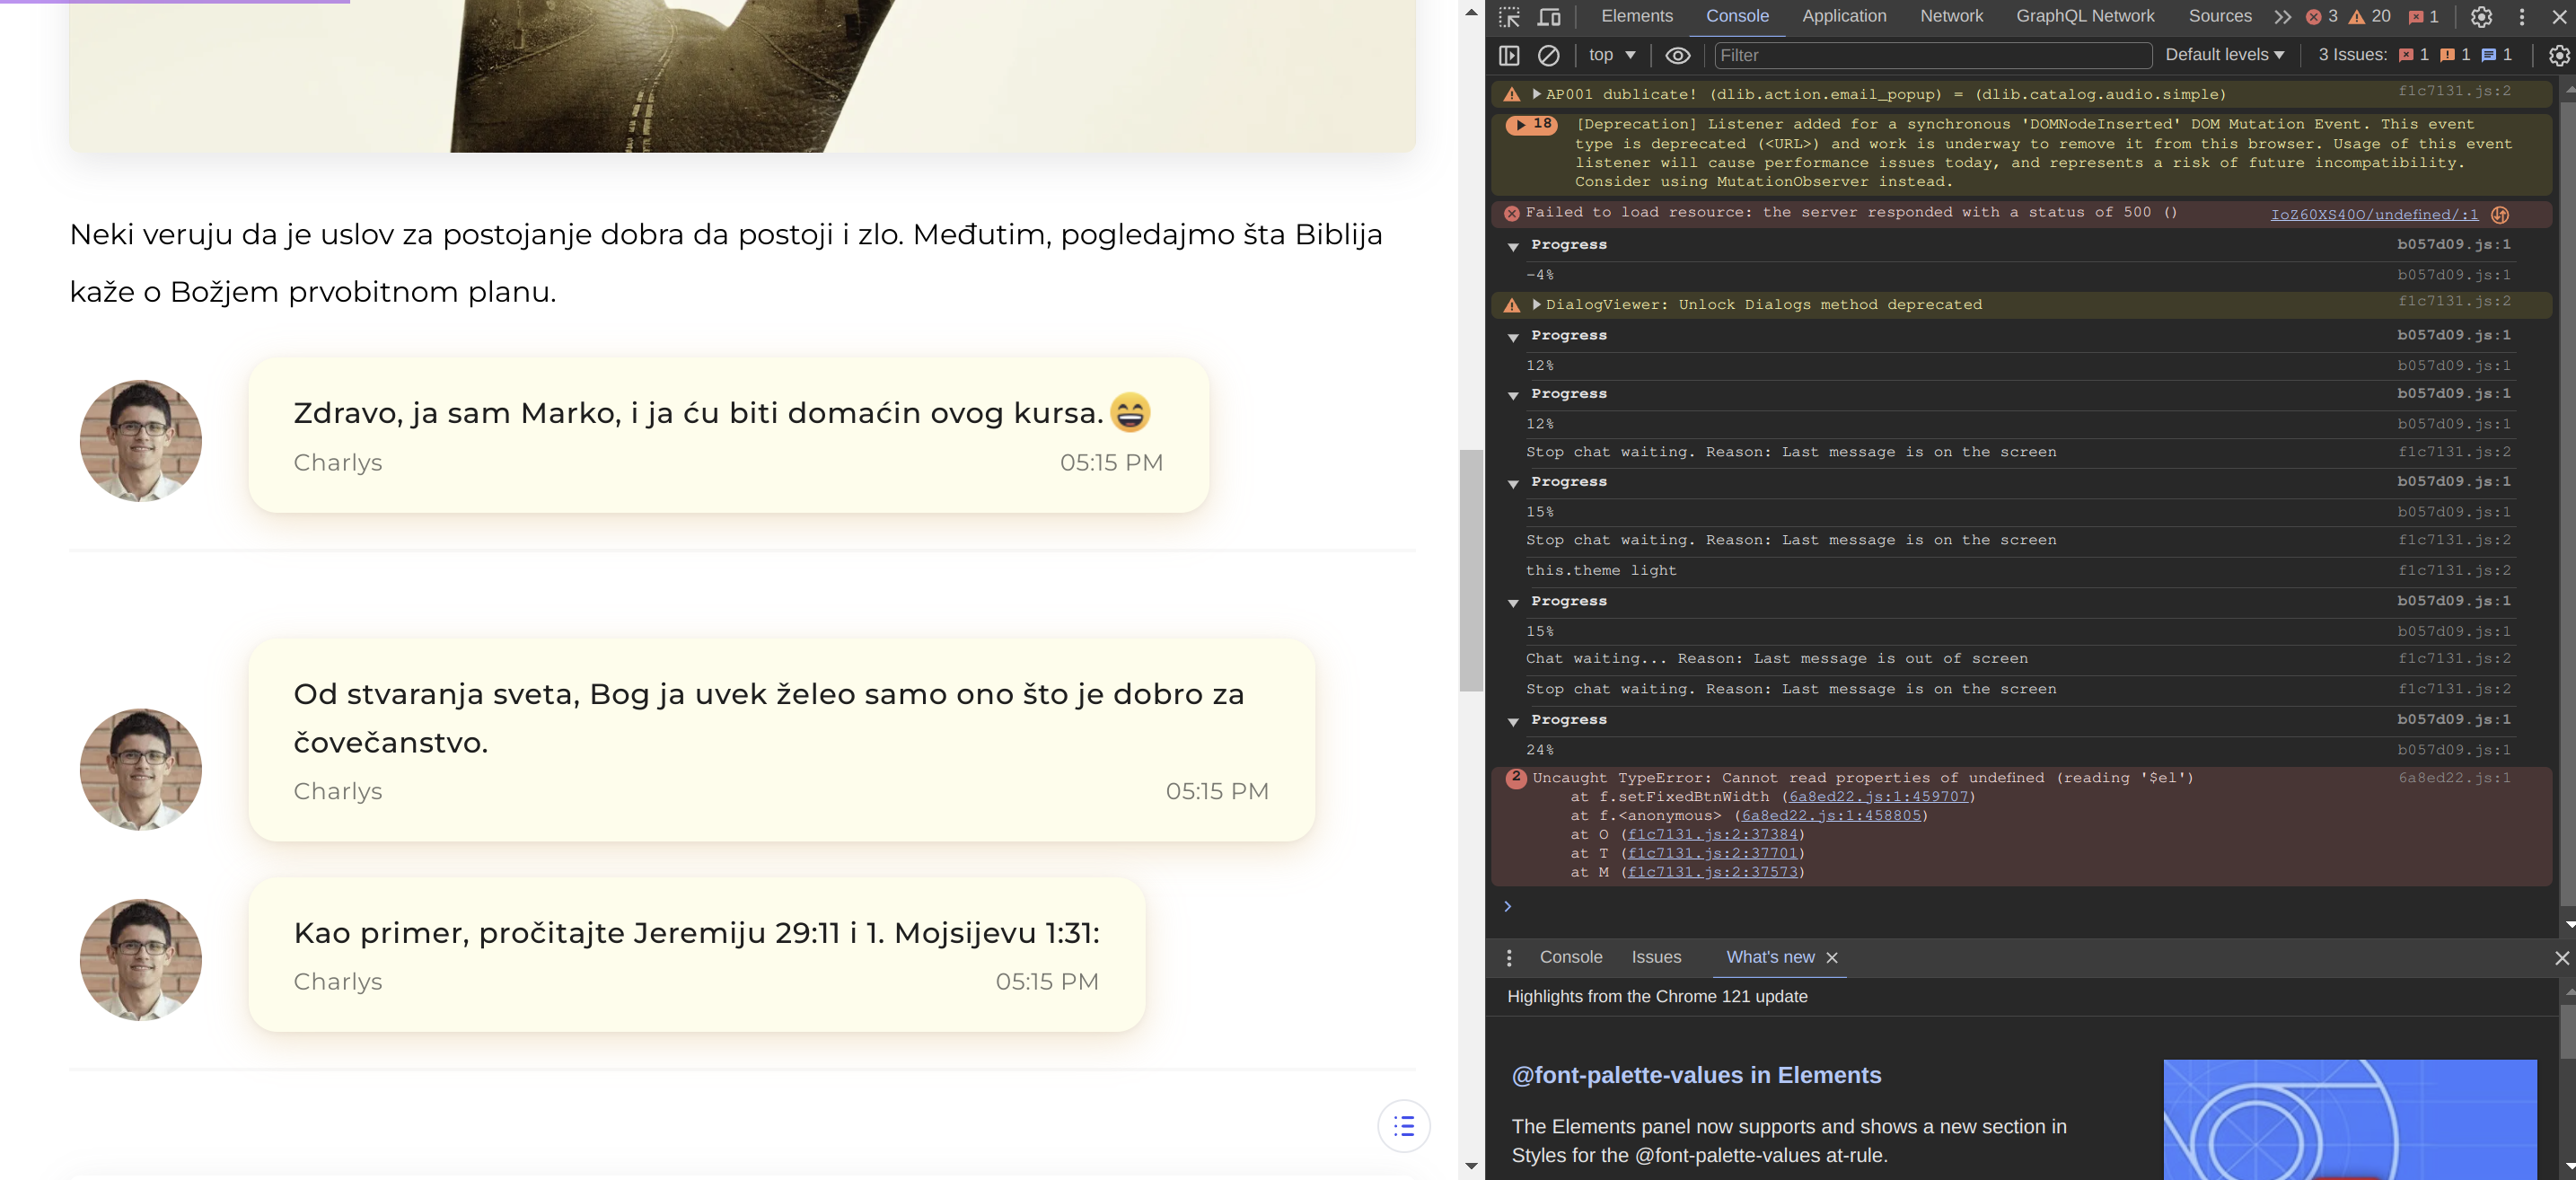Open the more DevTools tabs chevron
Screen dimensions: 2576x1180
click(2283, 17)
